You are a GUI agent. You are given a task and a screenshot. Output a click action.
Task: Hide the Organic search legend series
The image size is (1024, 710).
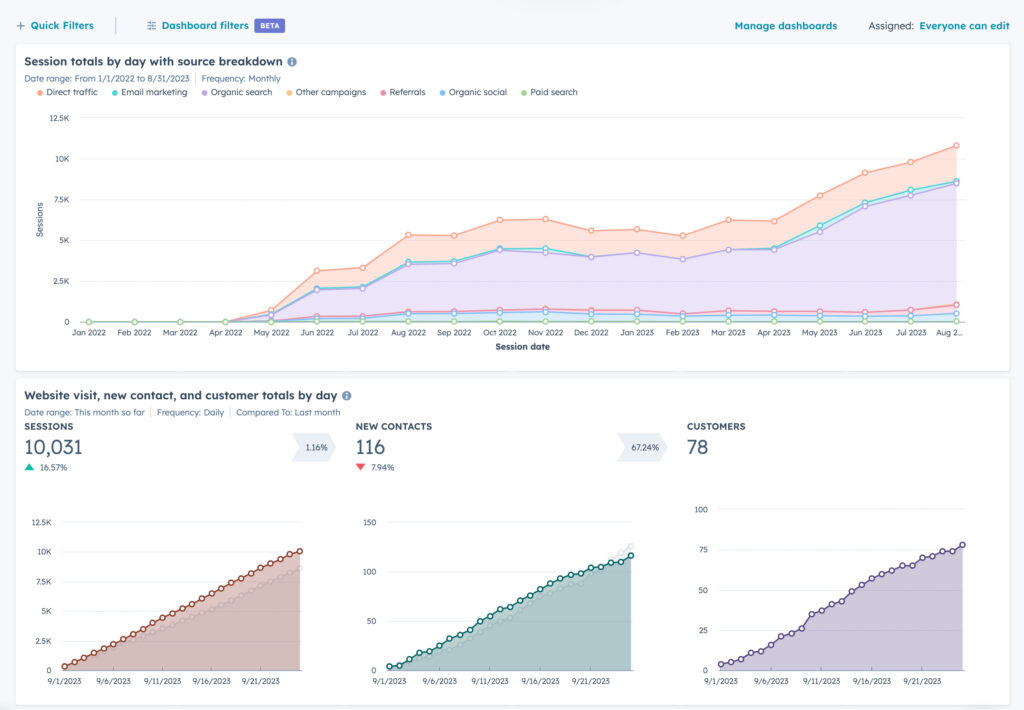pos(241,92)
